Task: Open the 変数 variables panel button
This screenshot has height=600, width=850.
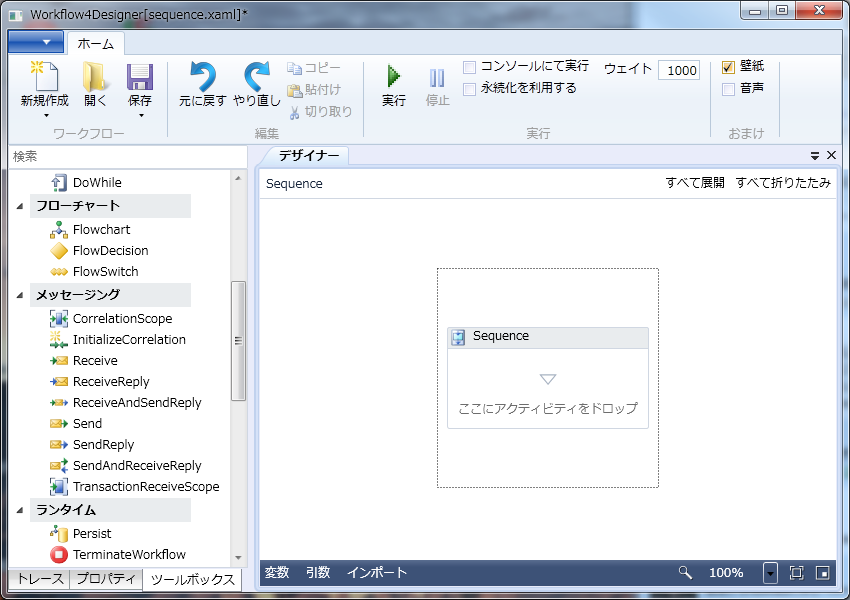Action: pyautogui.click(x=277, y=572)
